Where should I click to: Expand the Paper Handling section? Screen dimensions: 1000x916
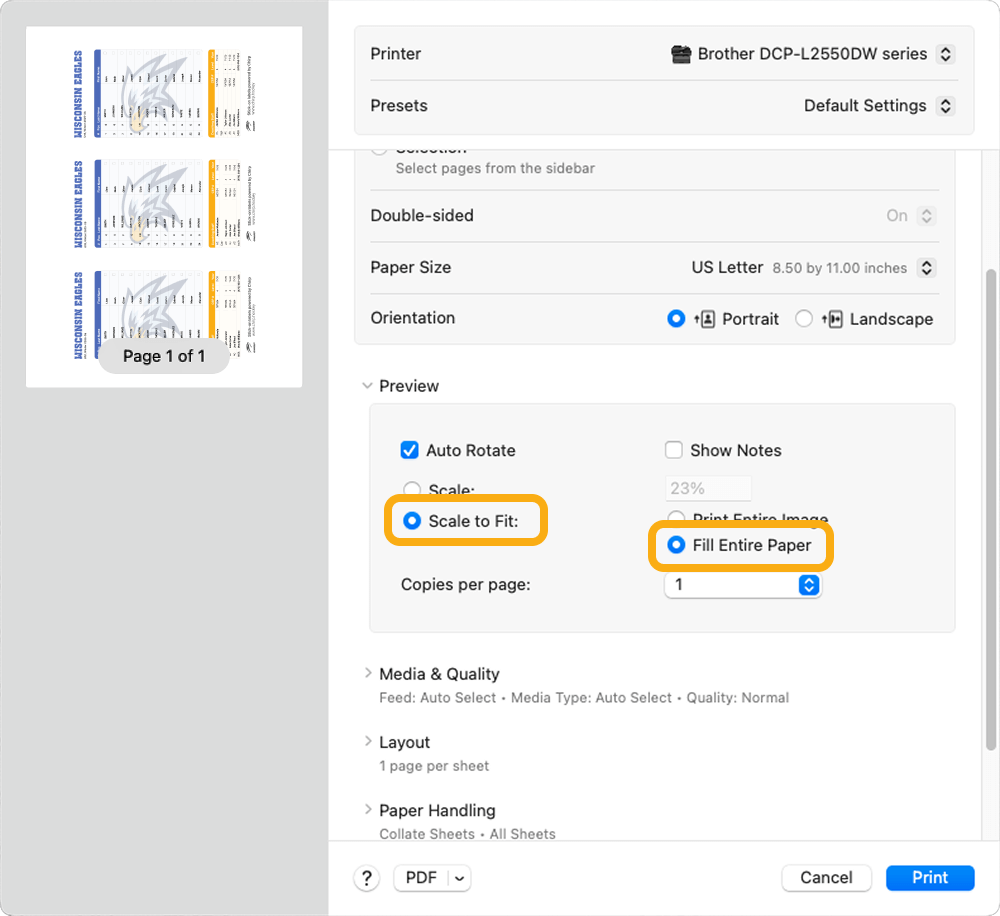[x=369, y=810]
